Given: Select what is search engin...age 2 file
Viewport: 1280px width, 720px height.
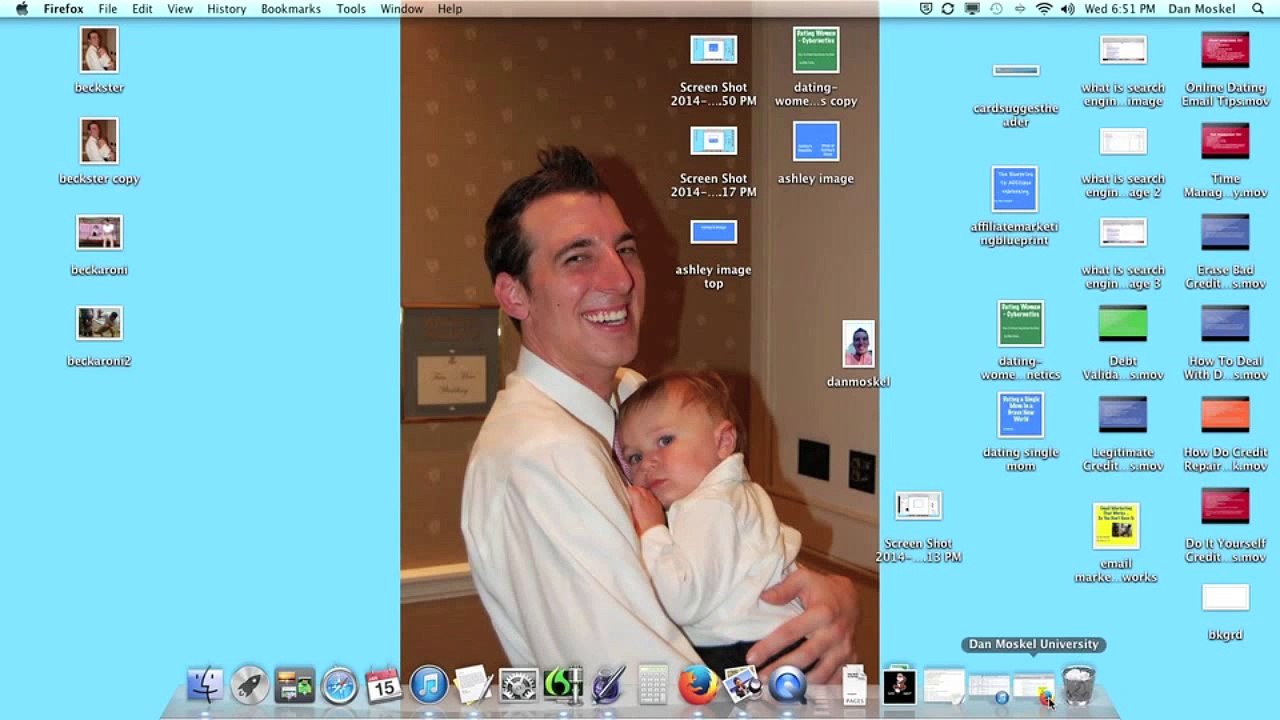Looking at the screenshot, I should [1123, 141].
